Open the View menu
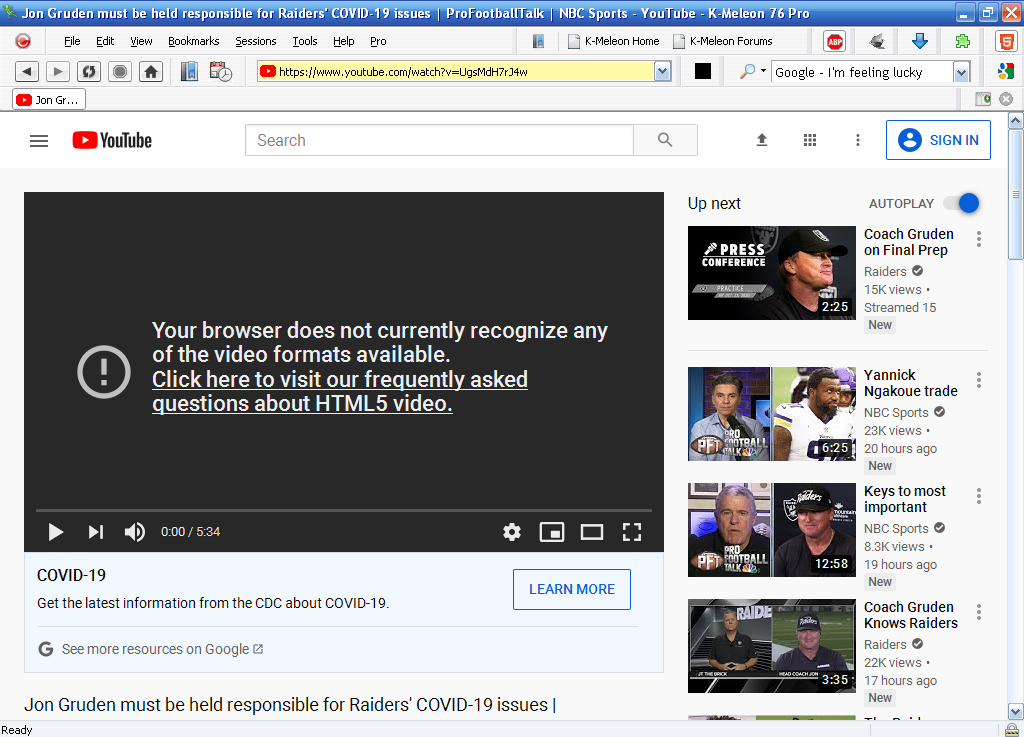Image resolution: width=1024 pixels, height=737 pixels. [x=141, y=41]
